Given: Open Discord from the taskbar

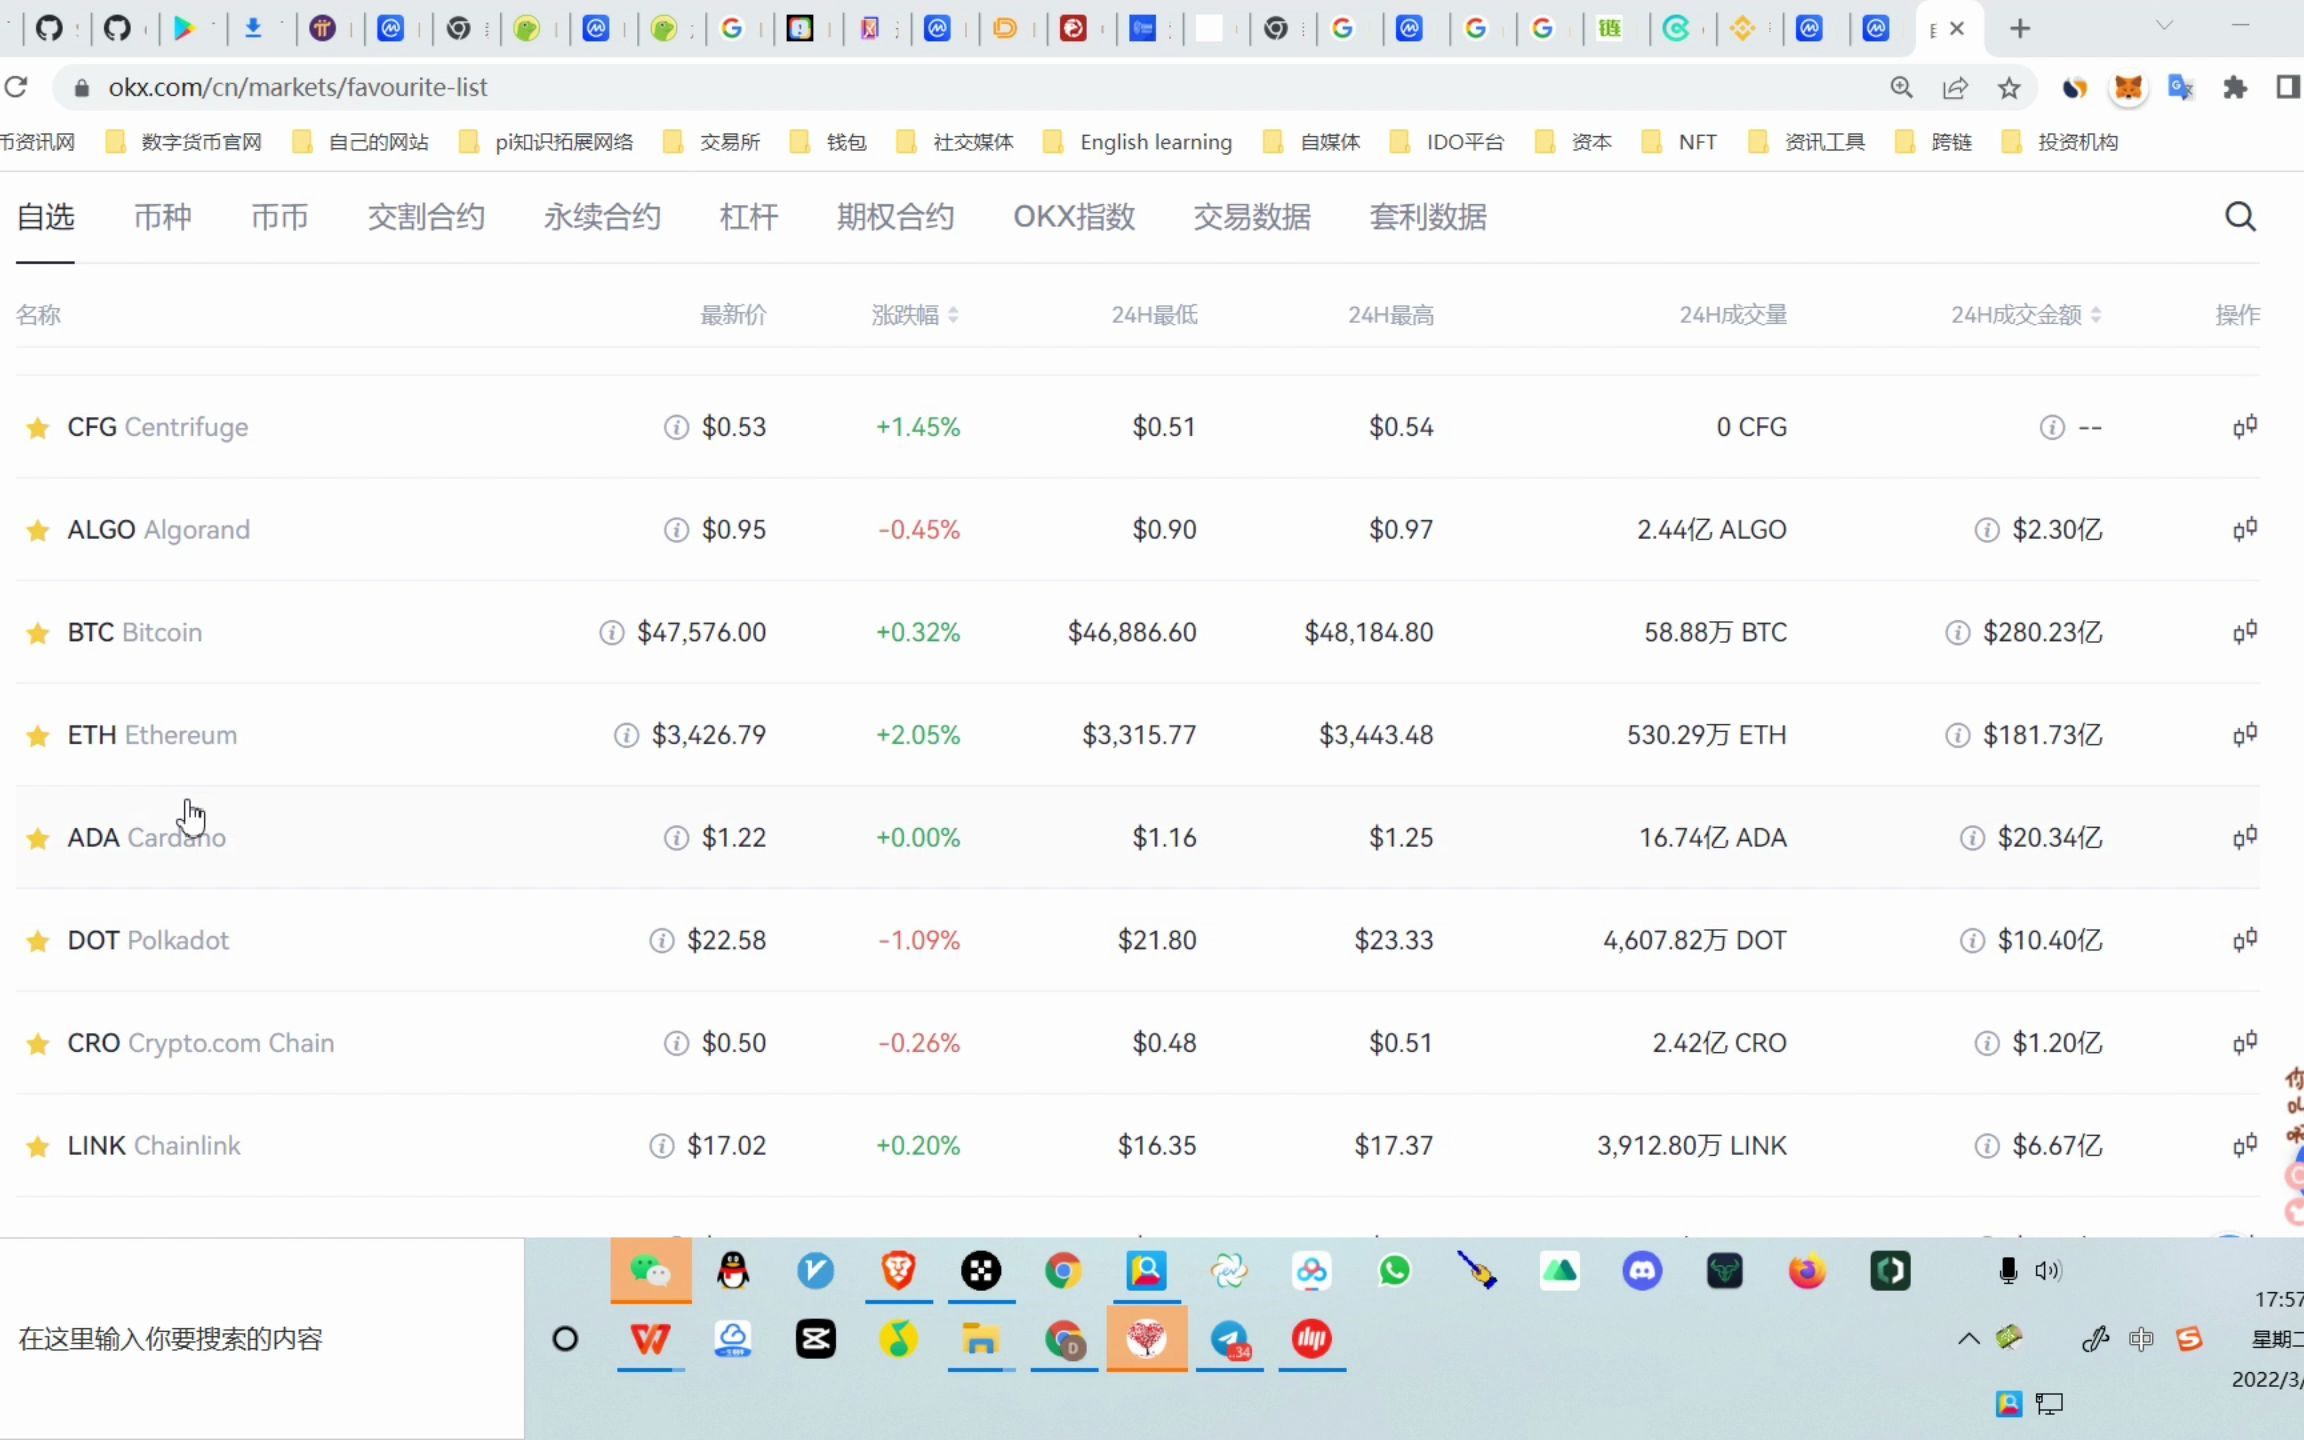Looking at the screenshot, I should pos(1642,1271).
